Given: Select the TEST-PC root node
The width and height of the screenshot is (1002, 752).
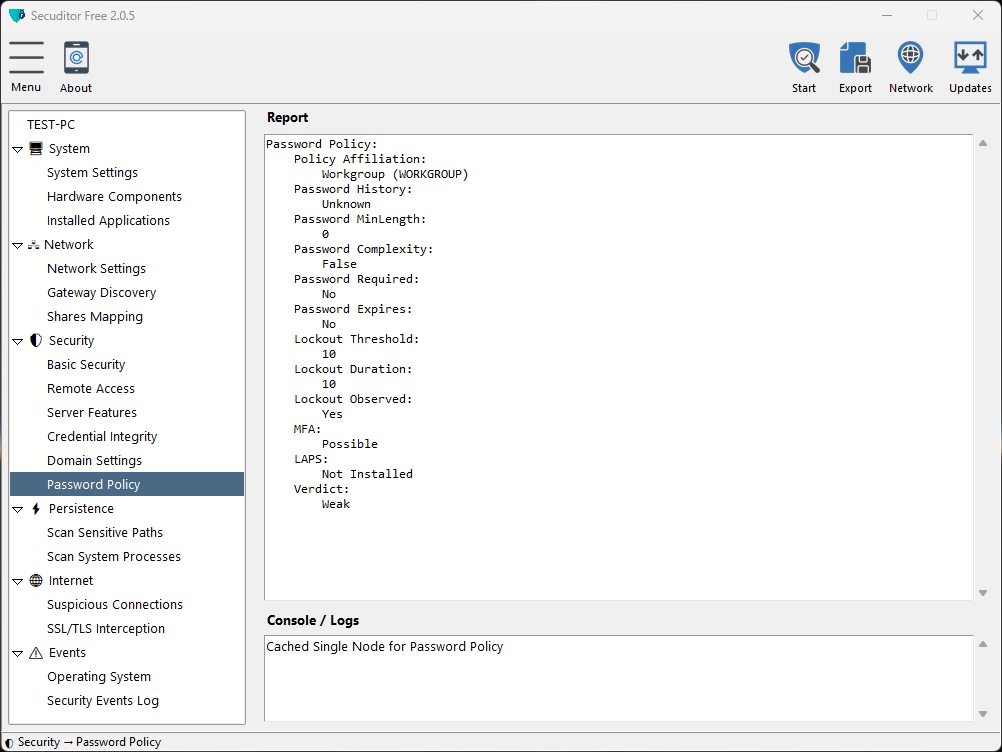Looking at the screenshot, I should [x=51, y=125].
